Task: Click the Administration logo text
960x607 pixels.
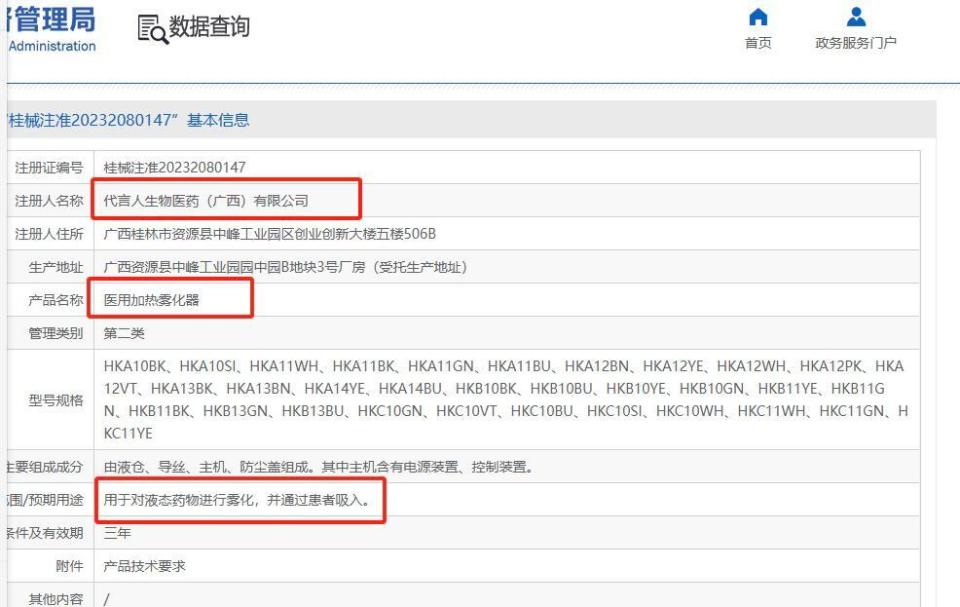Action: pos(52,46)
